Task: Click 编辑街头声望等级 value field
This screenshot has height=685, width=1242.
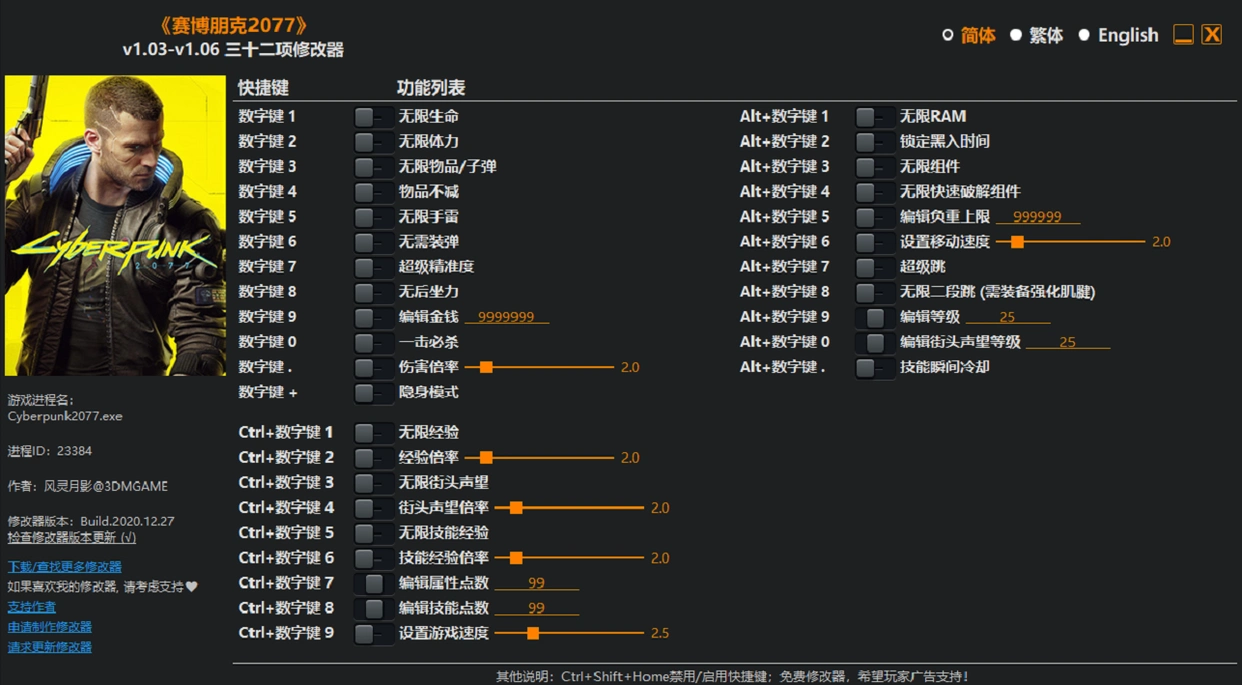Action: click(1068, 342)
